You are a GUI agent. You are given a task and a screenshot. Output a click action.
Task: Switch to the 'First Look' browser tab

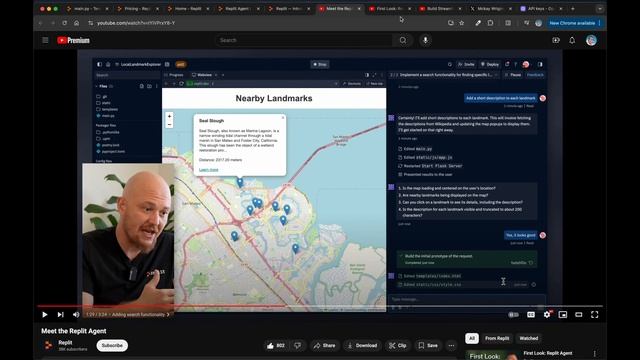389,9
